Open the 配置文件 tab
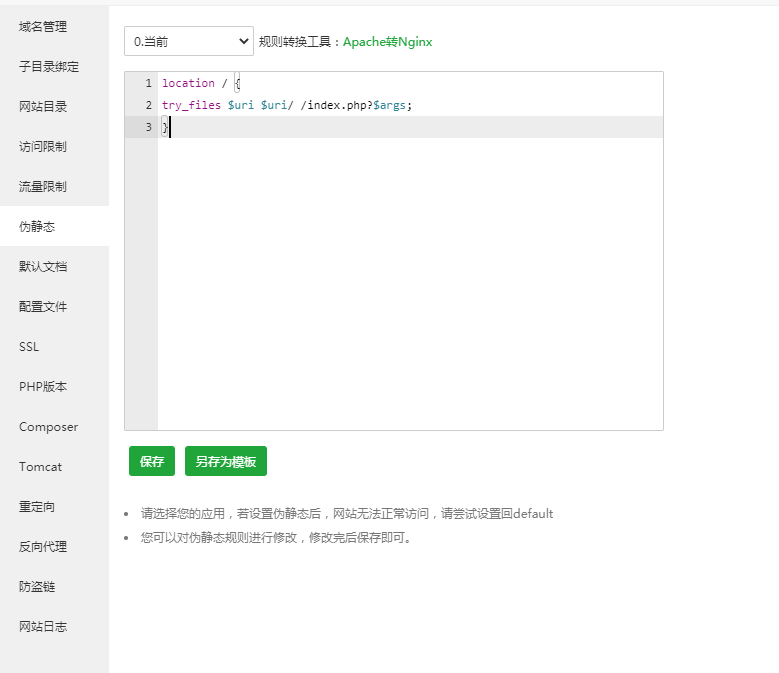This screenshot has height=673, width=779. click(x=43, y=306)
